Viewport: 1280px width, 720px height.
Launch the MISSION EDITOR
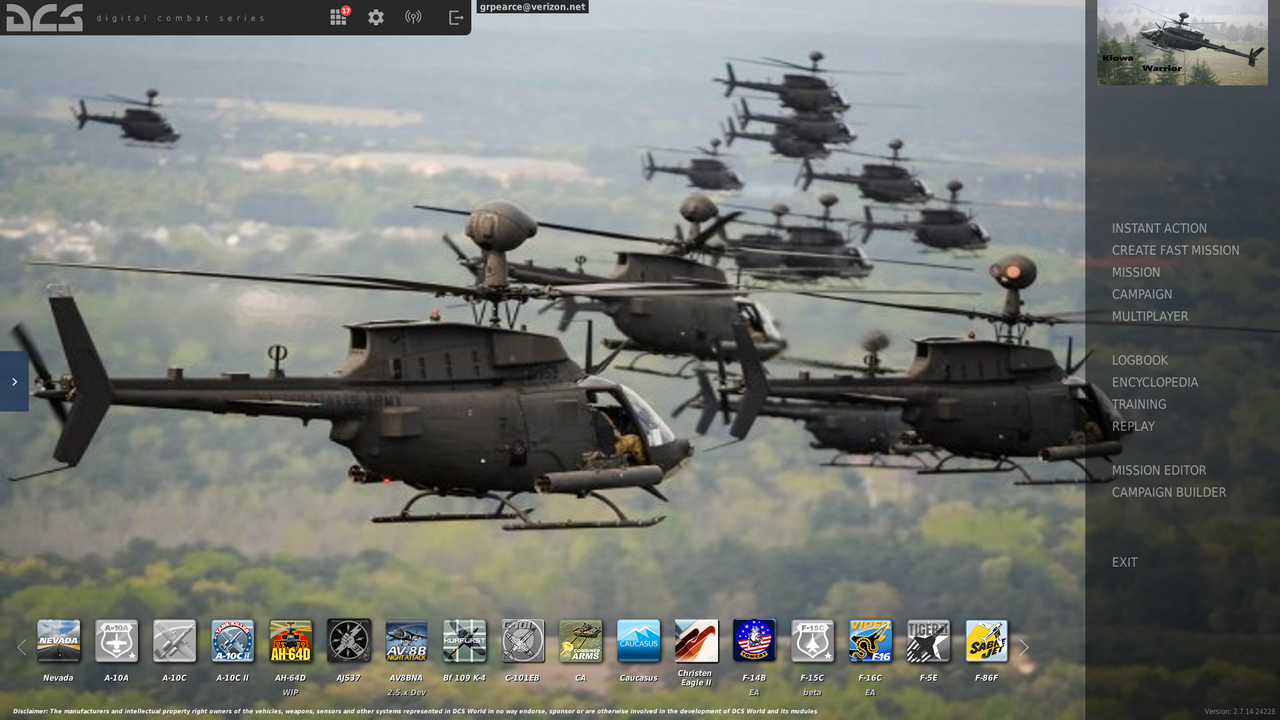[1159, 470]
